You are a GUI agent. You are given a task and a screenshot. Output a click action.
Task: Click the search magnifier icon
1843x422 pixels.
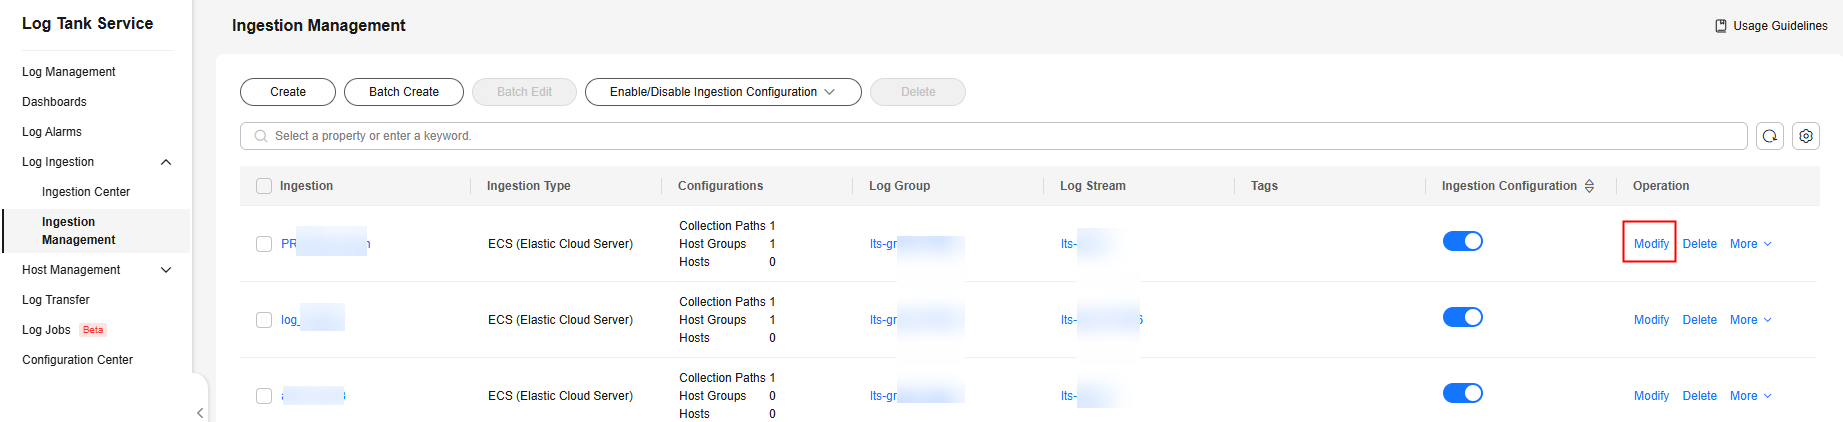pyautogui.click(x=261, y=136)
